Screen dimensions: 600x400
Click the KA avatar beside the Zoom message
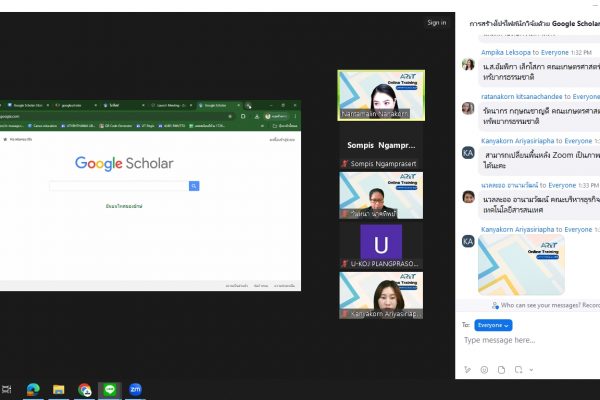click(468, 153)
